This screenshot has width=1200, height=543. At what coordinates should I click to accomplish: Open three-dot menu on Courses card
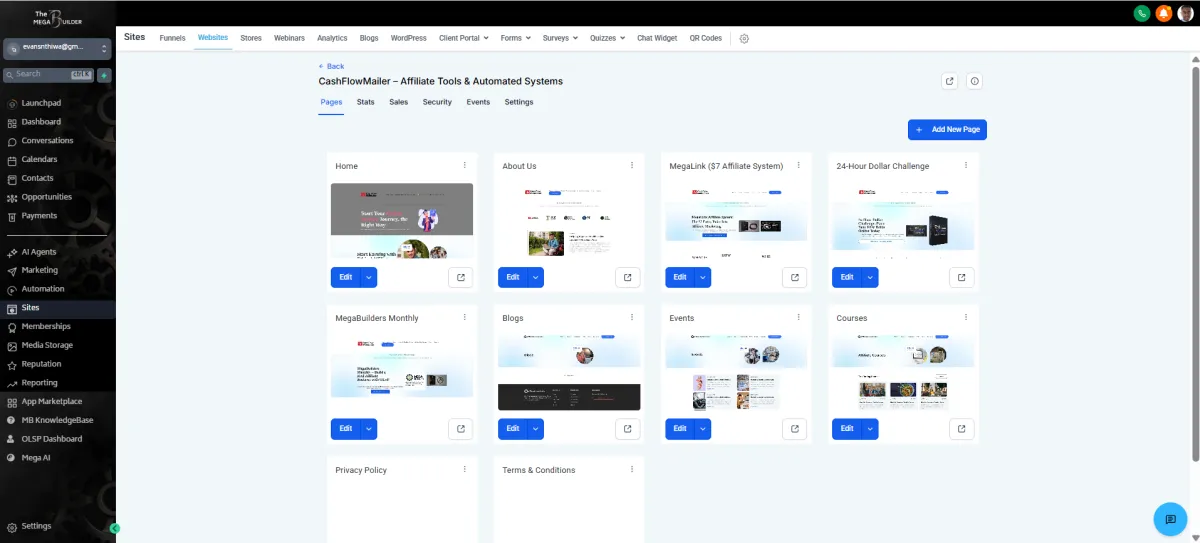pyautogui.click(x=966, y=317)
